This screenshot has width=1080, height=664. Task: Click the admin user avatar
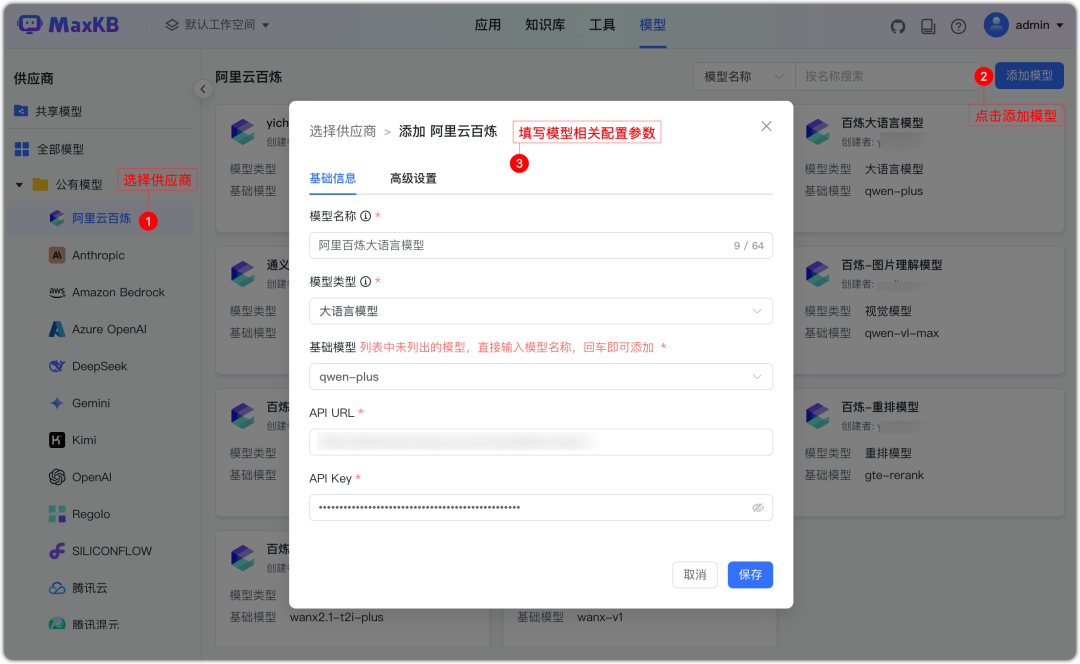point(996,25)
